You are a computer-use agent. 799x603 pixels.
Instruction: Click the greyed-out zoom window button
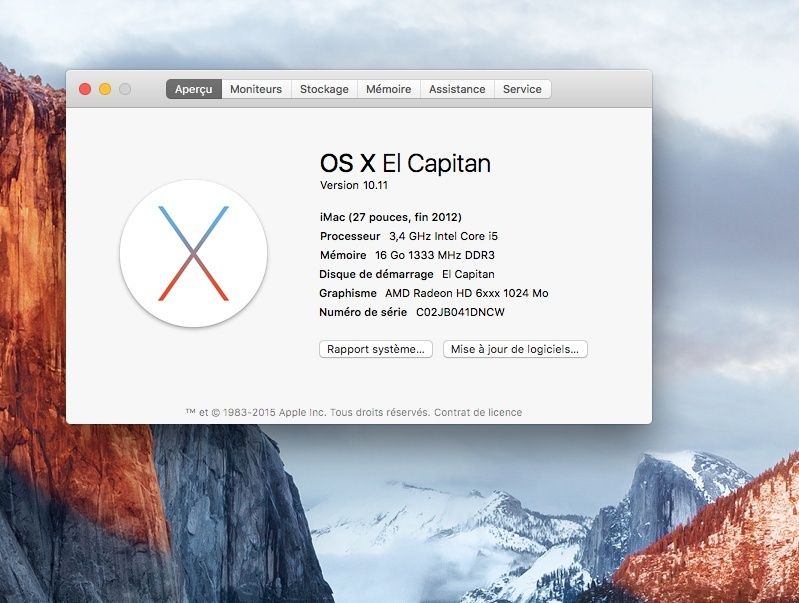125,89
